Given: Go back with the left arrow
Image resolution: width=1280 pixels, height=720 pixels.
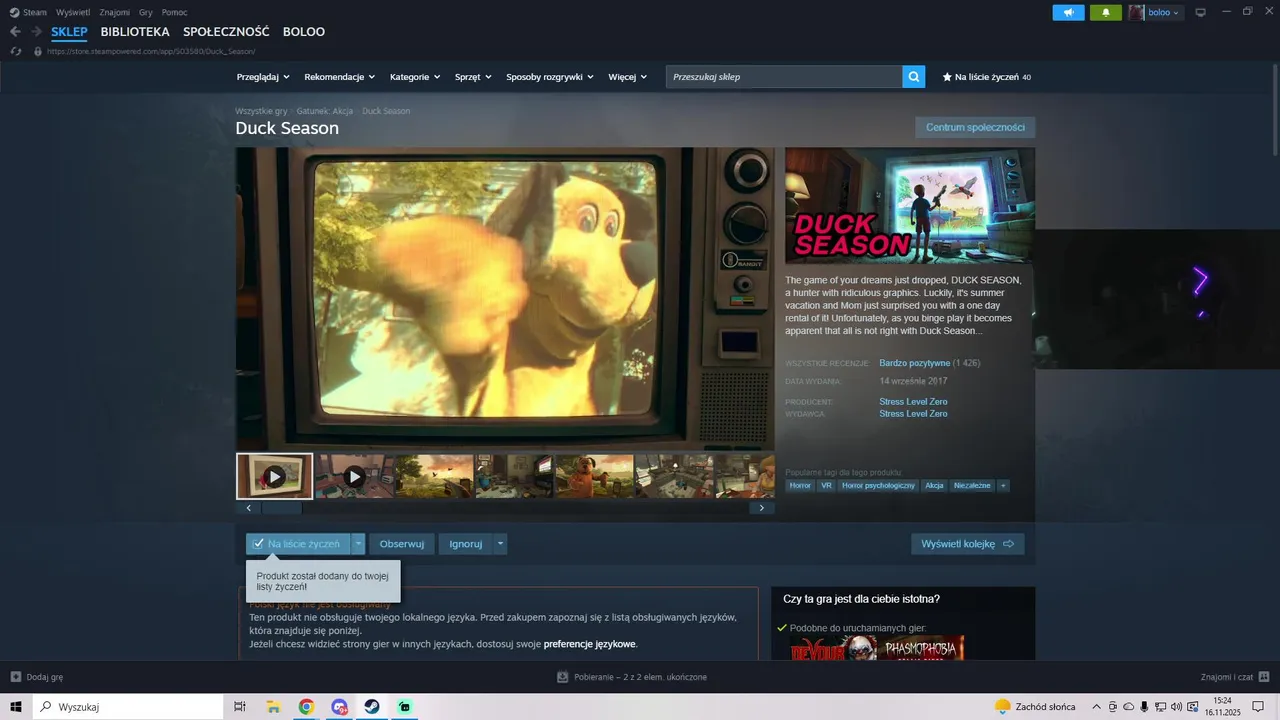Looking at the screenshot, I should (x=15, y=32).
